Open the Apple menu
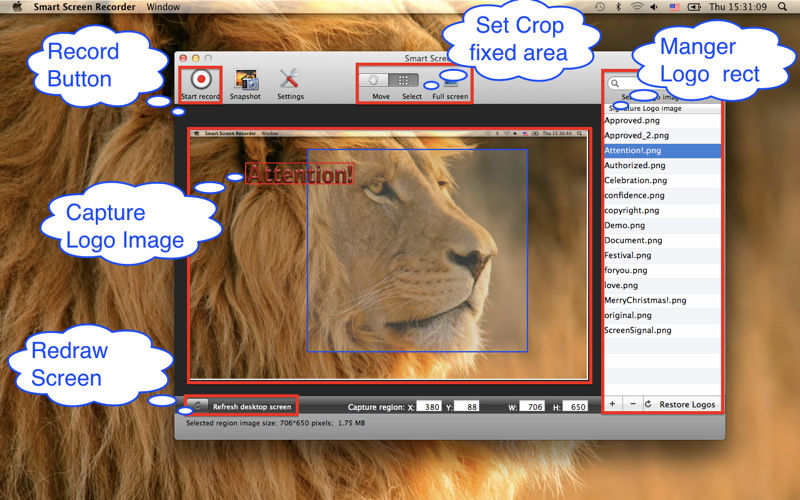This screenshot has width=800, height=500. [x=16, y=6]
